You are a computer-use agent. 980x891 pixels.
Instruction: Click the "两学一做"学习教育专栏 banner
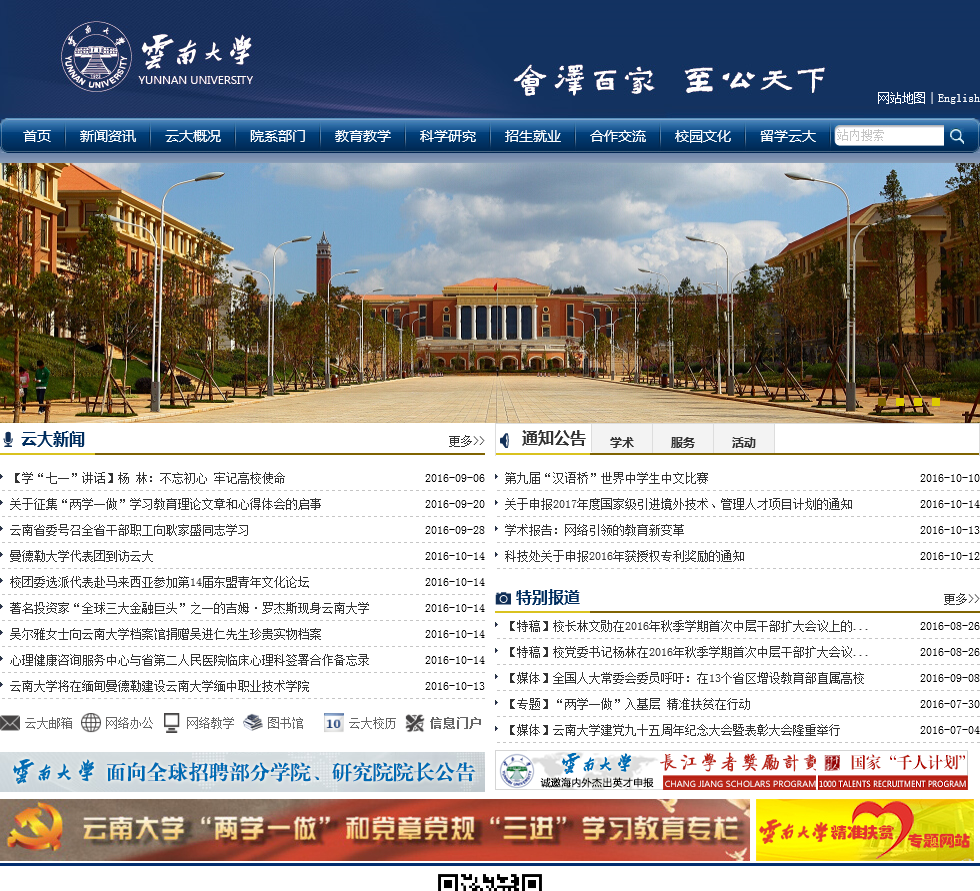(x=375, y=830)
